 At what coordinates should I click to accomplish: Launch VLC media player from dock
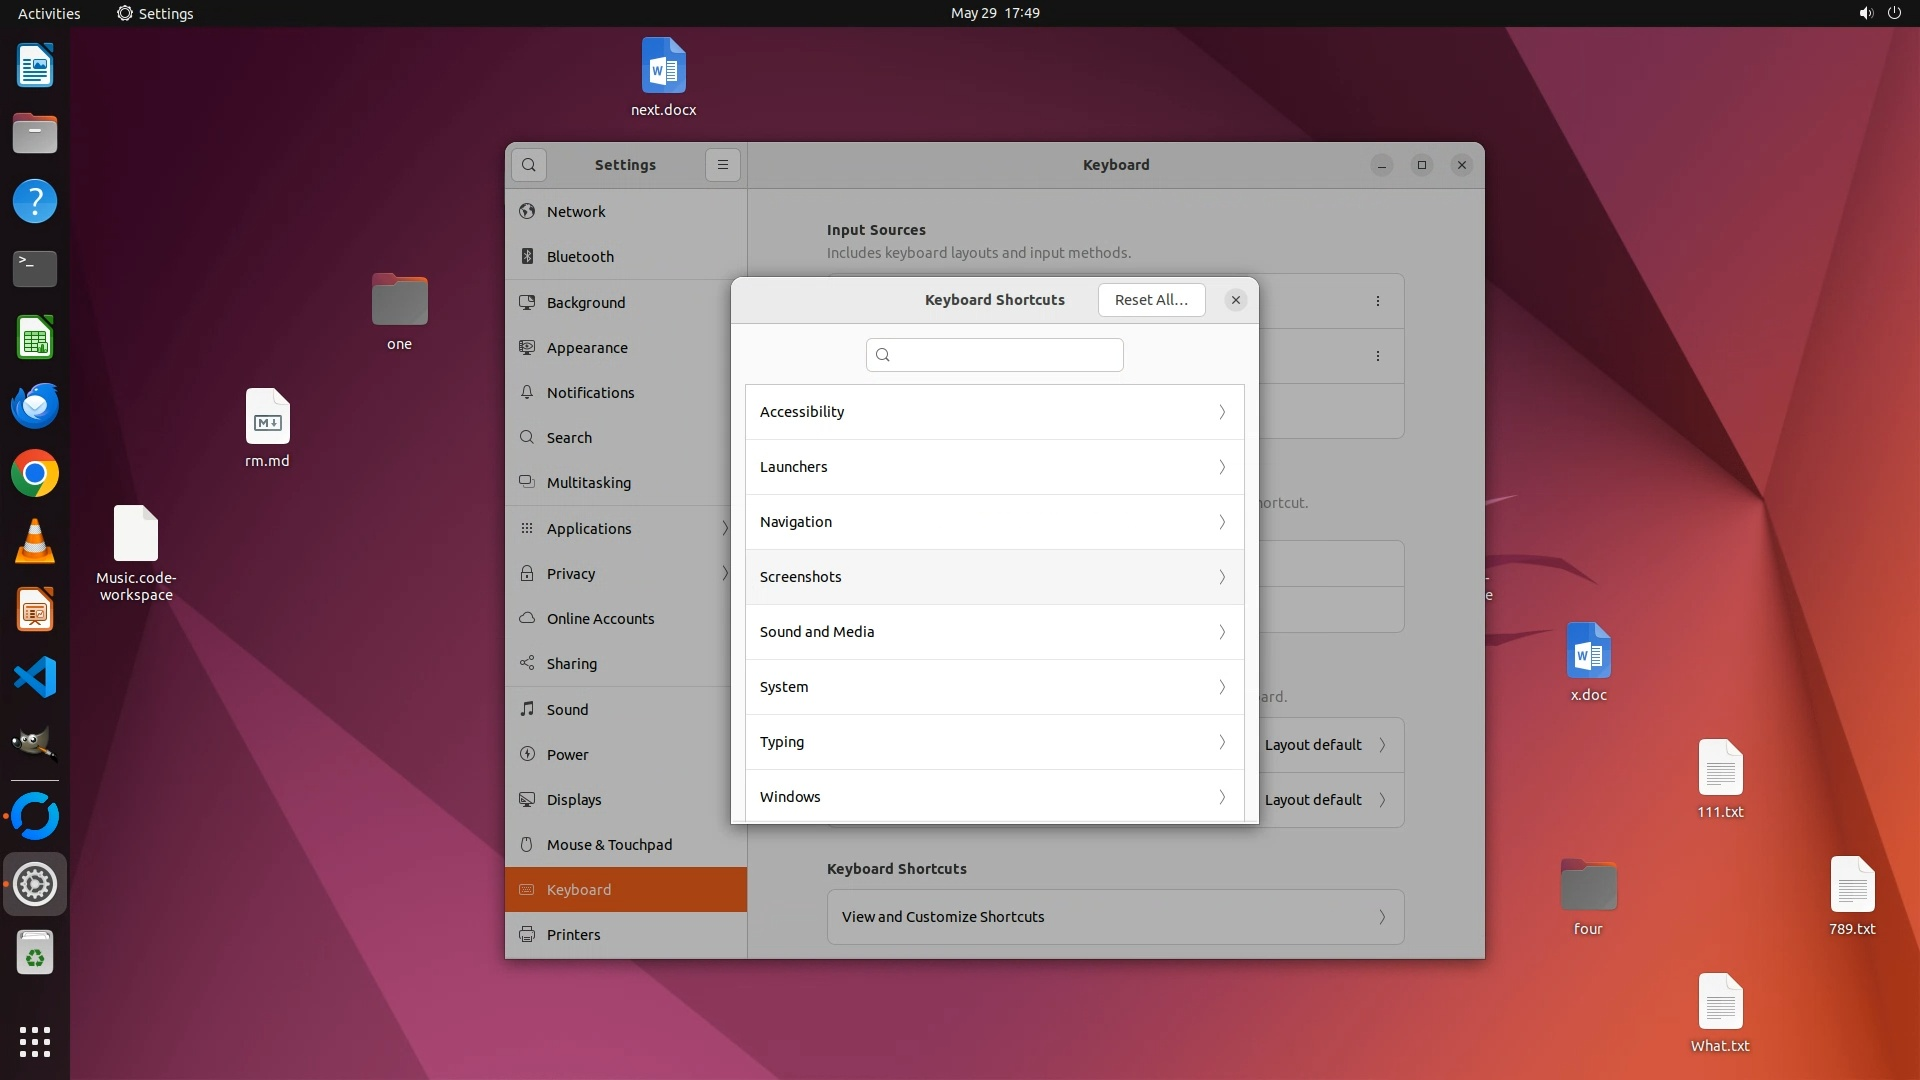coord(35,542)
